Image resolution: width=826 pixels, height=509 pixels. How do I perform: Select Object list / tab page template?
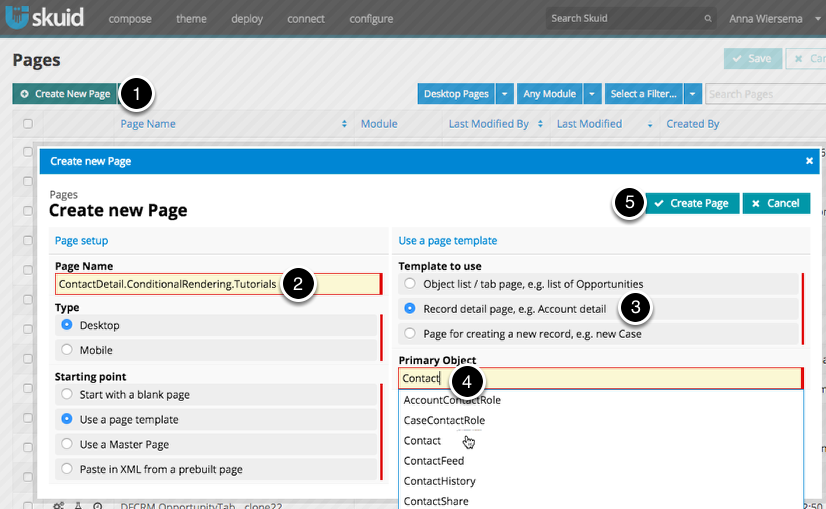[410, 284]
